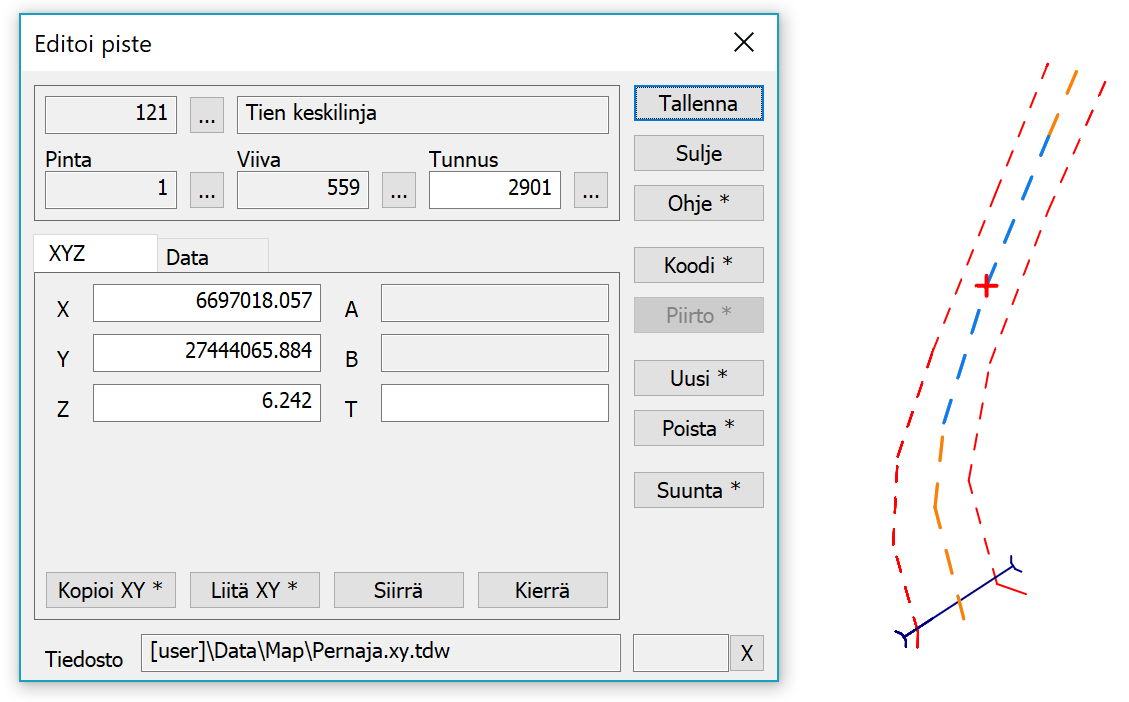Click the red cross marker on road centerline
Image resolution: width=1129 pixels, height=702 pixels.
point(987,287)
